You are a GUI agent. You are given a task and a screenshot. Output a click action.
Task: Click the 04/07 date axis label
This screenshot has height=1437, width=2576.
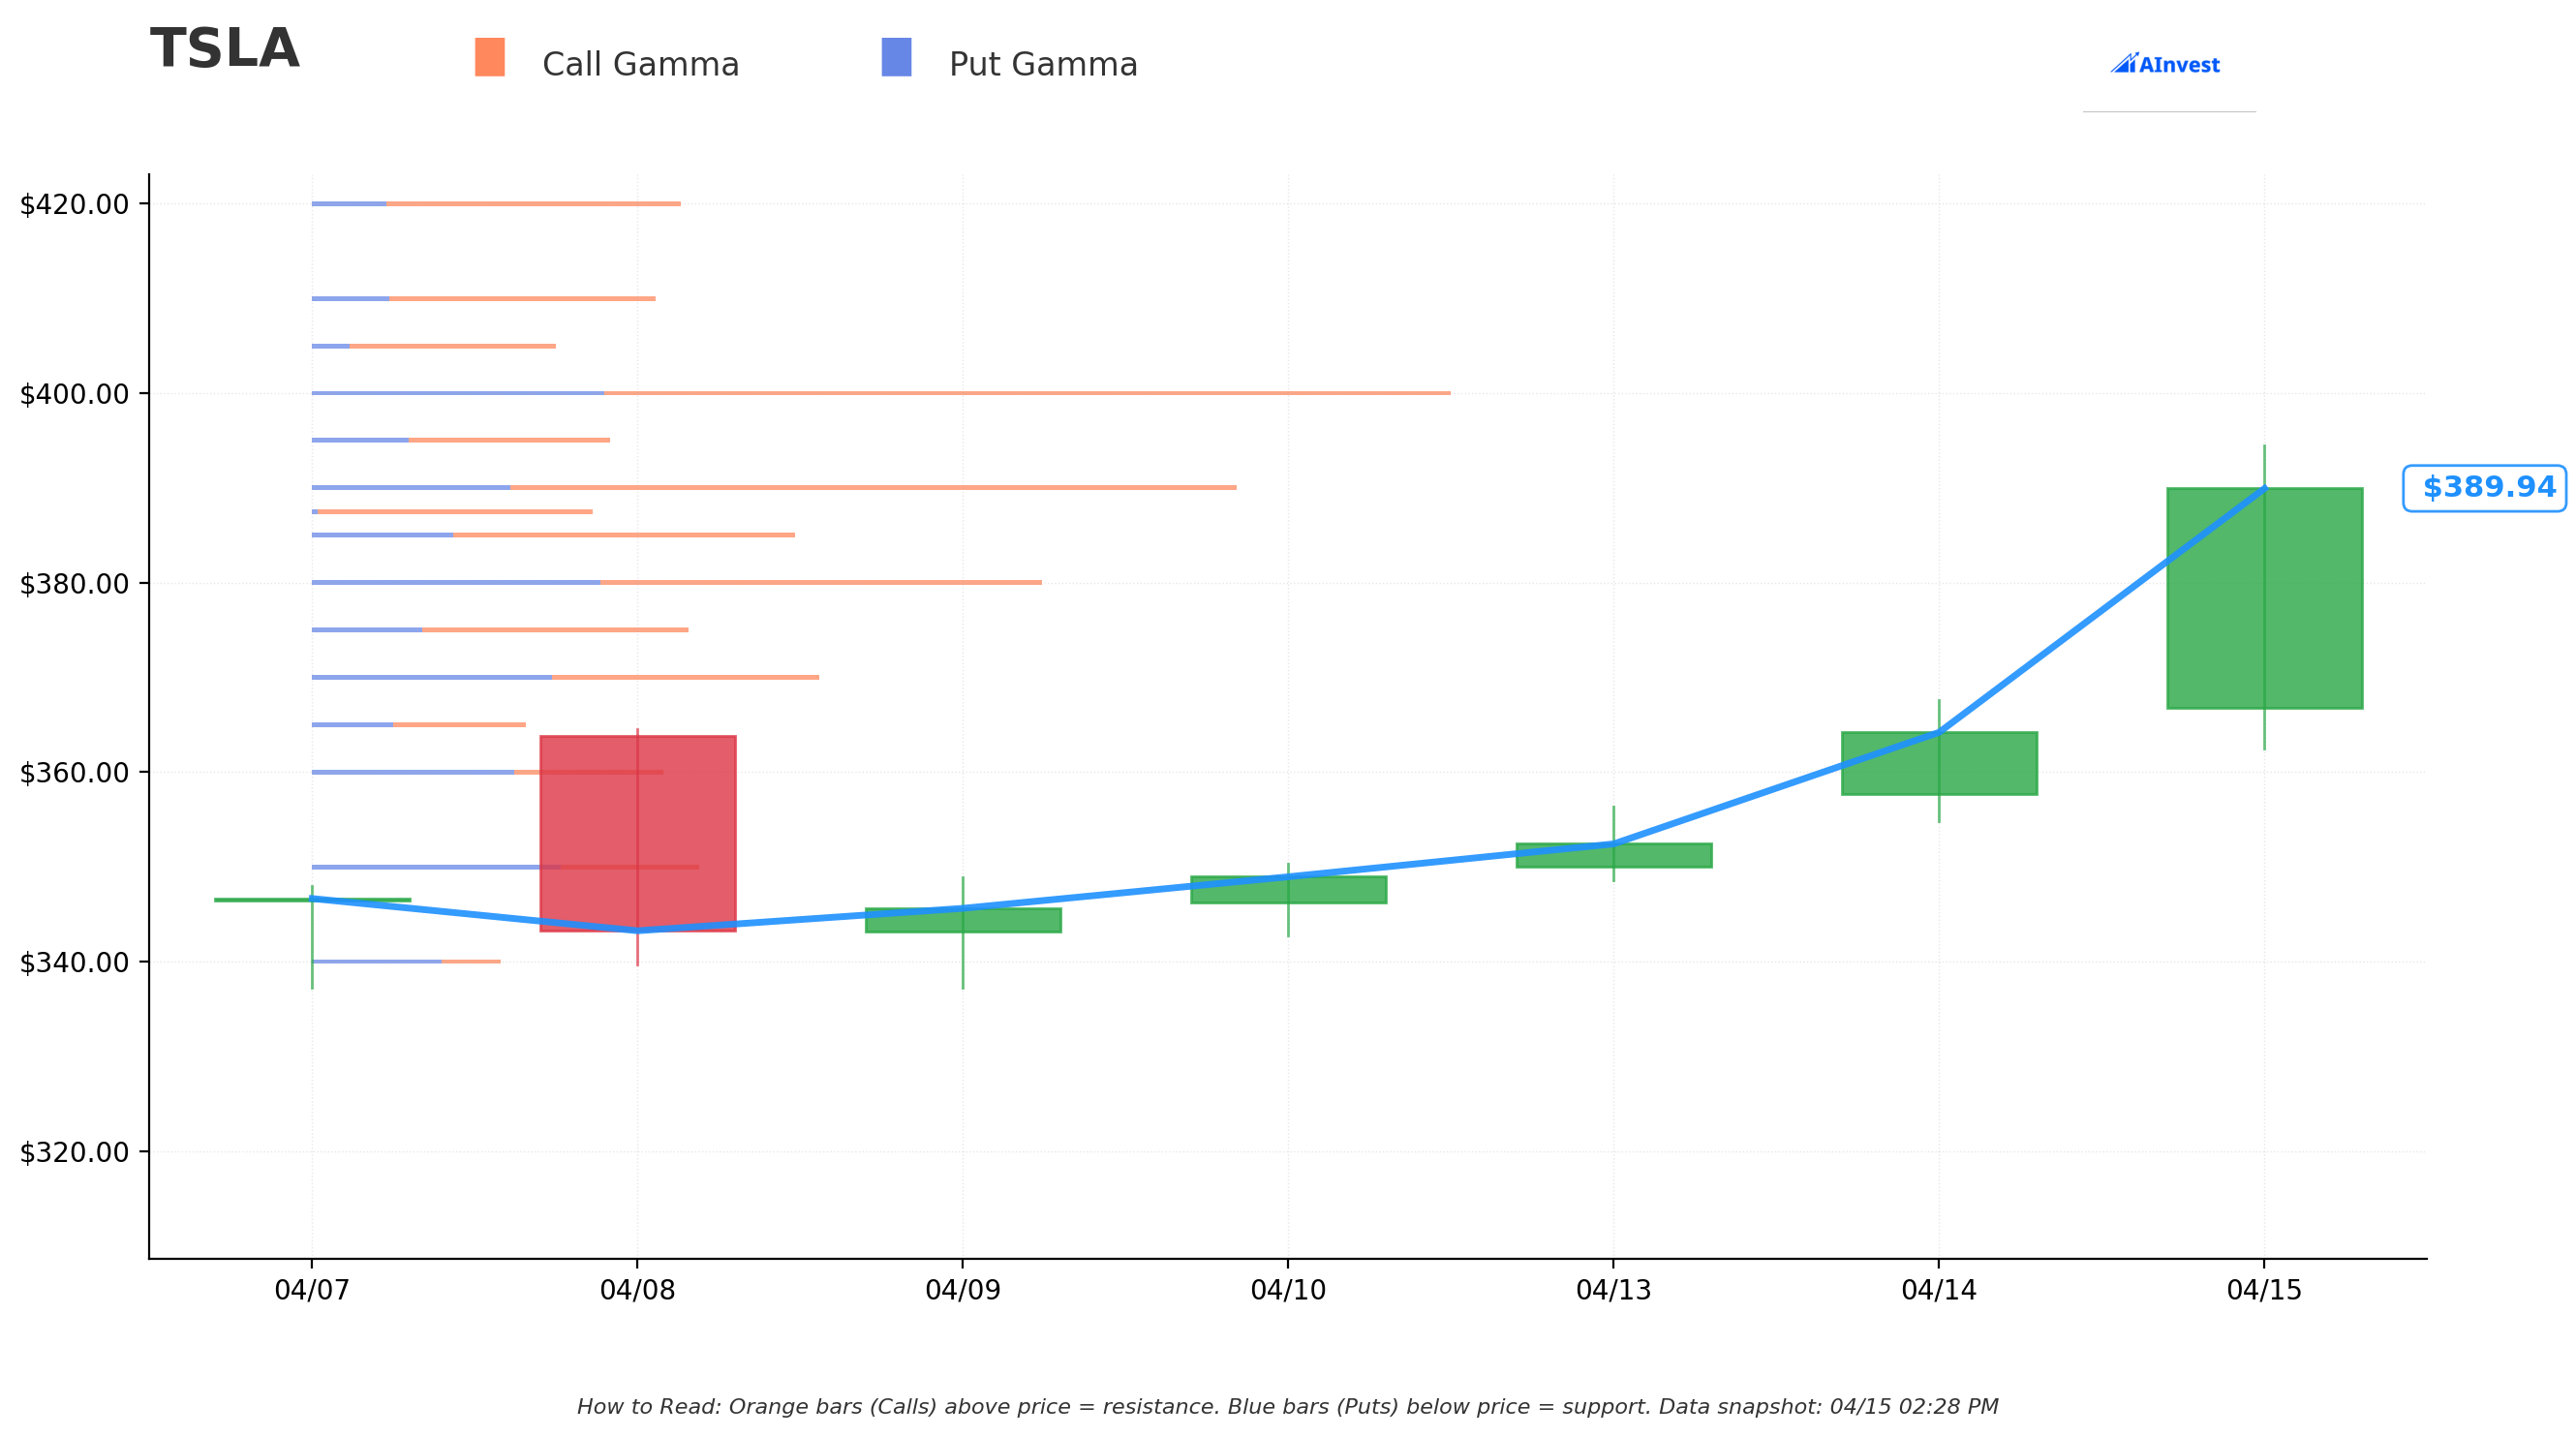coord(312,1290)
